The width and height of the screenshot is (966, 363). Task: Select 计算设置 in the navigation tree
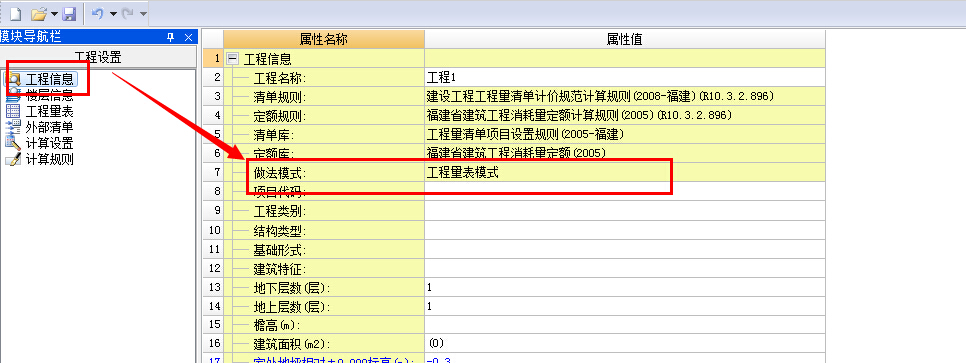(49, 144)
